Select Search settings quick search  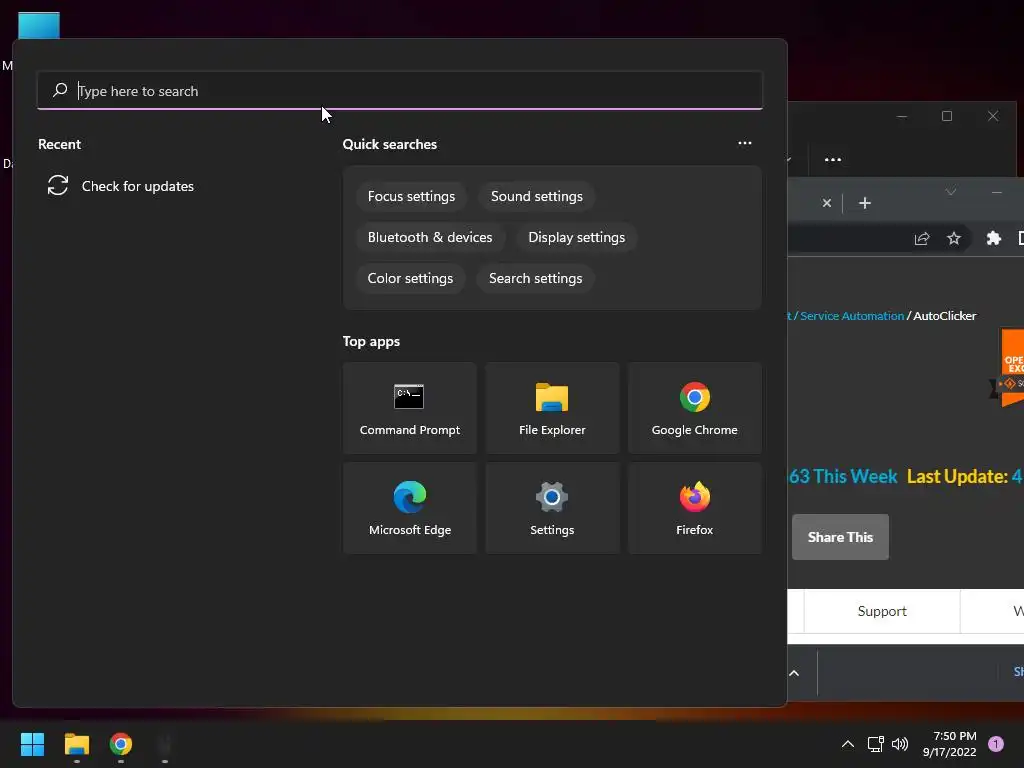(x=536, y=279)
